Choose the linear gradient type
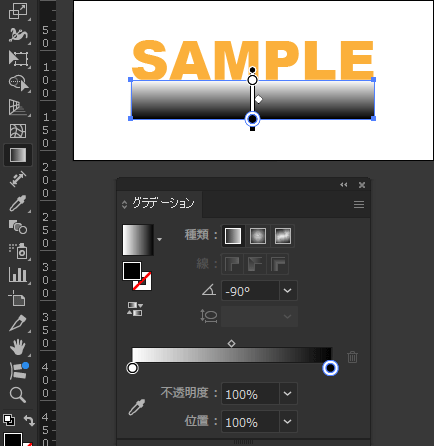Image resolution: width=434 pixels, height=446 pixels. click(x=233, y=236)
